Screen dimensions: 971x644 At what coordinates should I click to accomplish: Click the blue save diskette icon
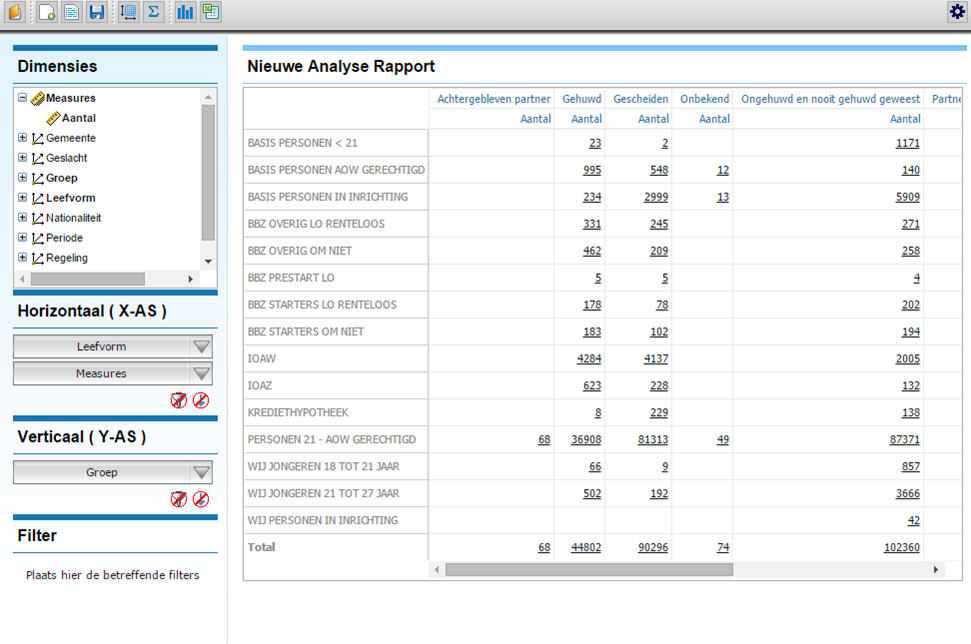(97, 13)
